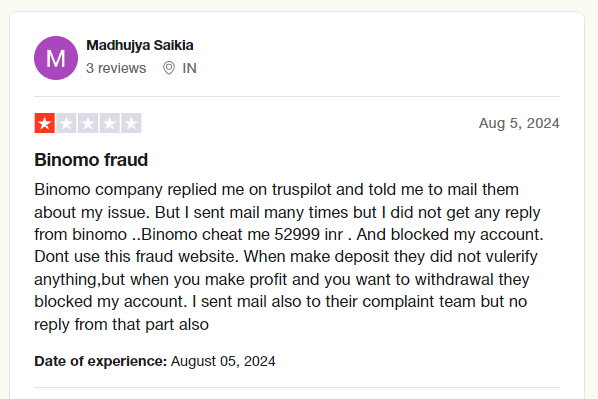The height and width of the screenshot is (399, 598).
Task: Click the purple M avatar circle
Action: [x=56, y=58]
